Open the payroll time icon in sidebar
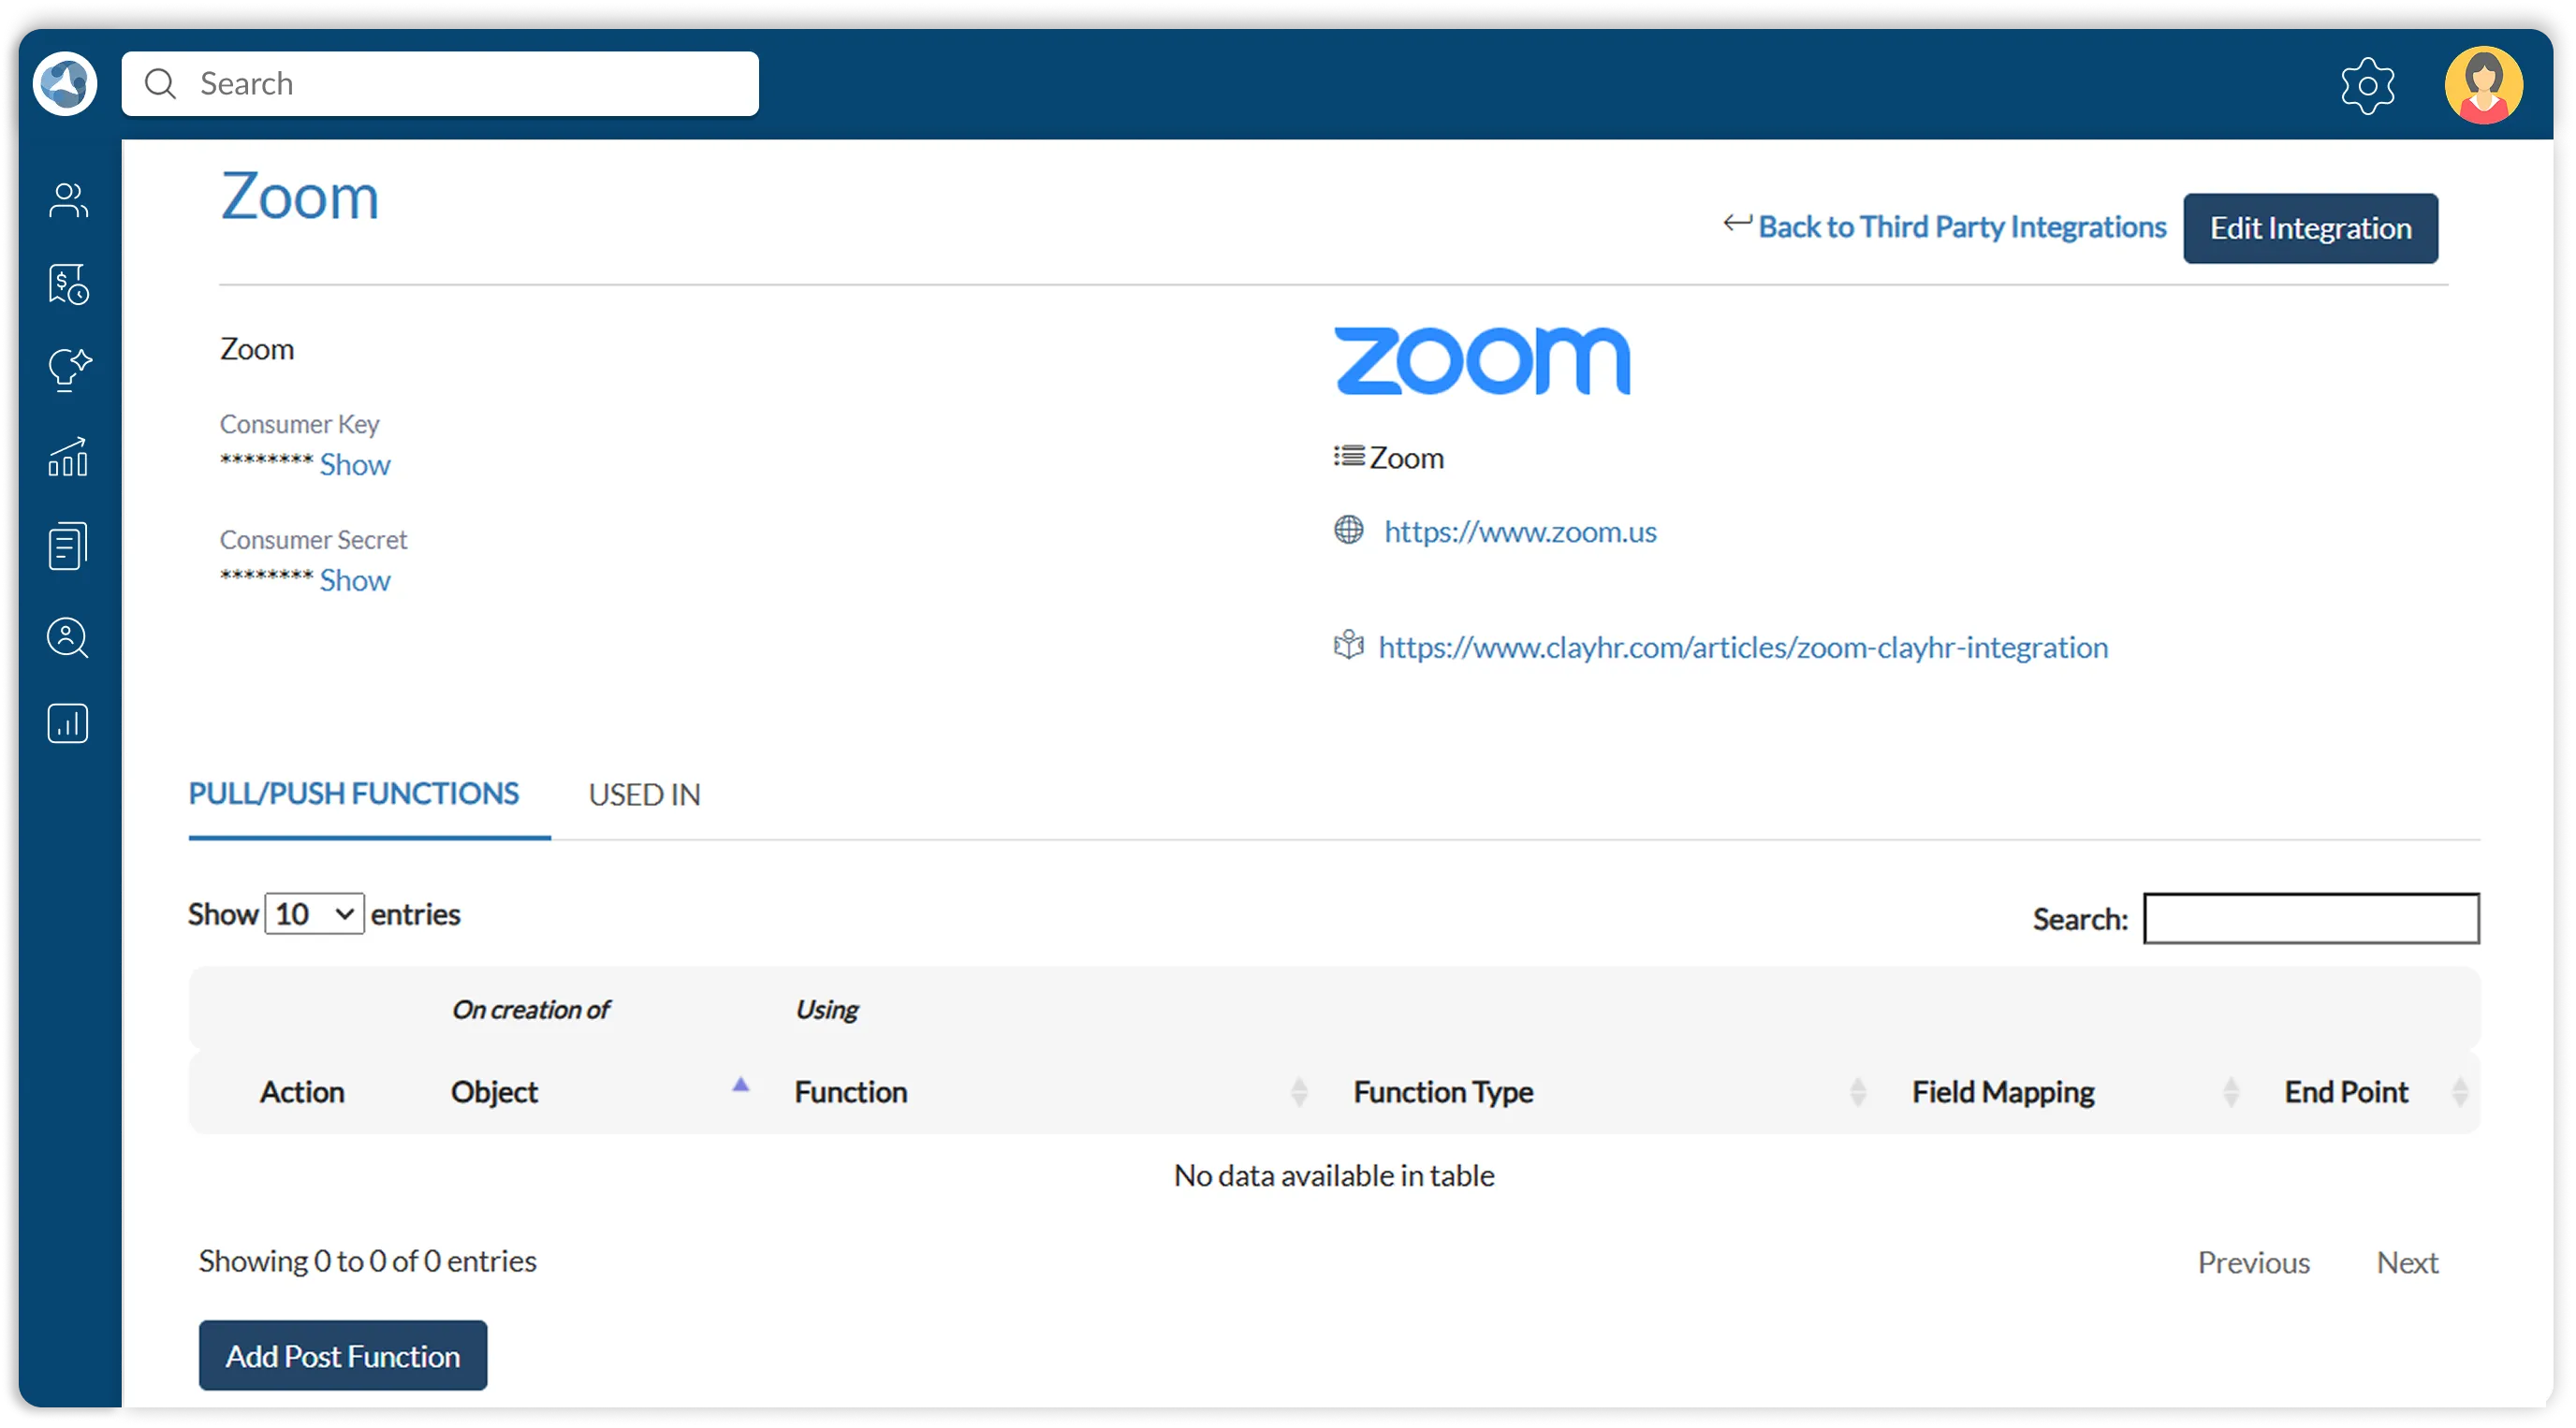 (x=68, y=285)
